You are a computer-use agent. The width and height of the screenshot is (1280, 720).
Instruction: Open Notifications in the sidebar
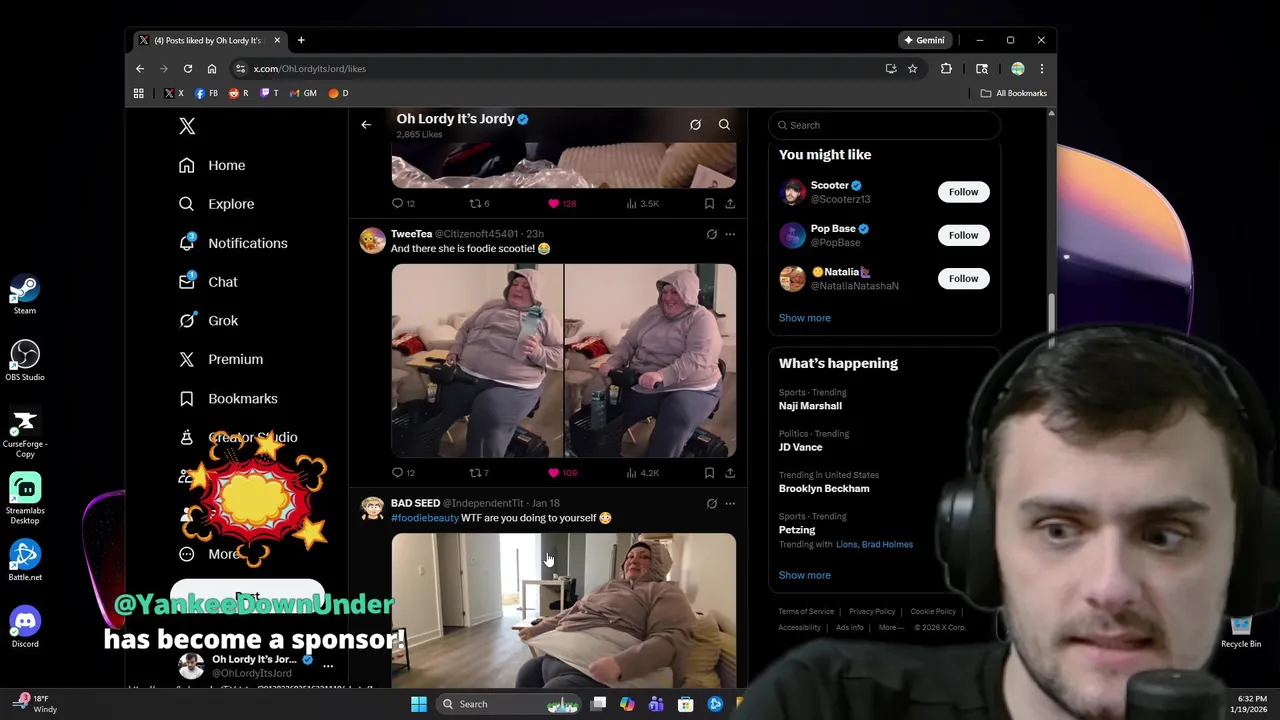[x=233, y=243]
